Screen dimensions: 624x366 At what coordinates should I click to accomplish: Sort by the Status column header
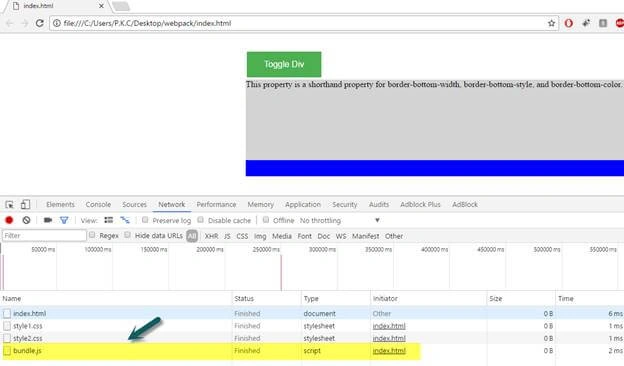[266, 298]
